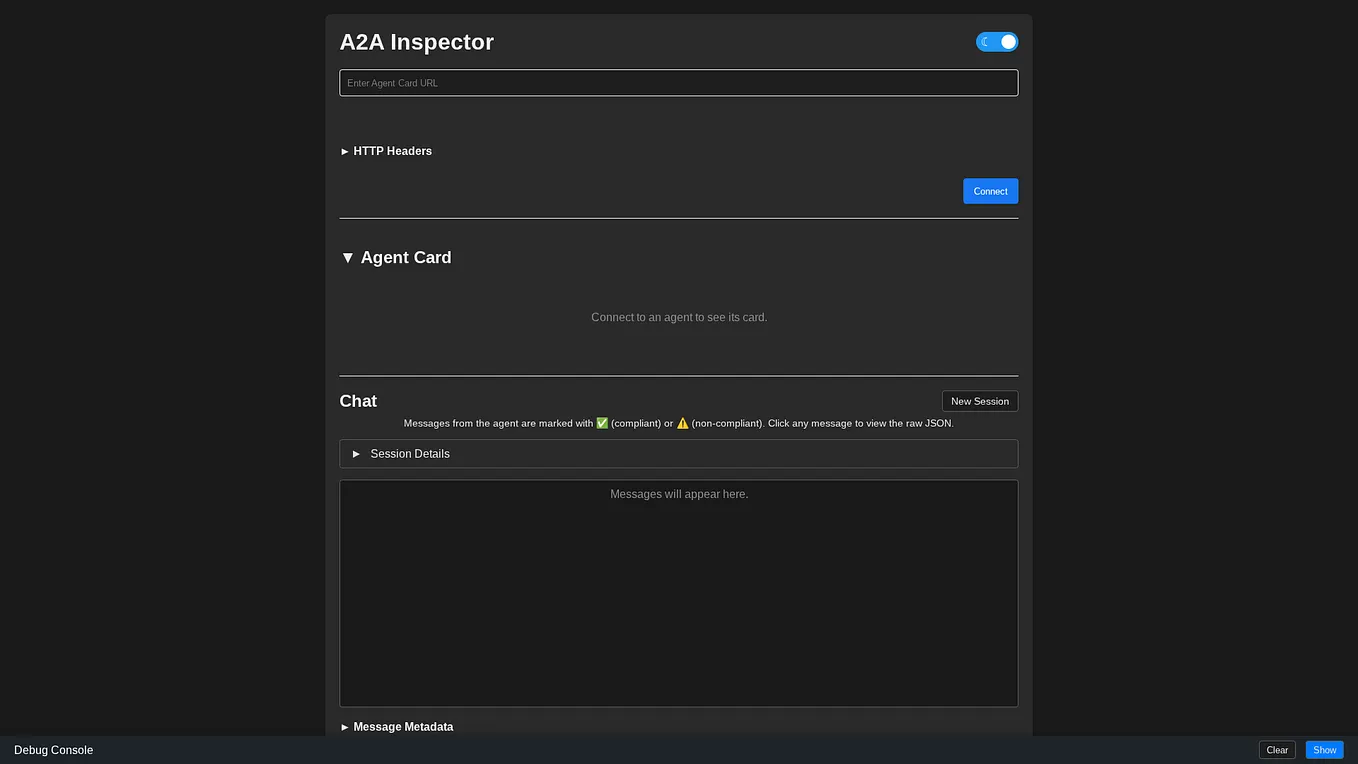Viewport: 1358px width, 764px height.
Task: Click the Enter Agent Card URL field
Action: tap(678, 83)
